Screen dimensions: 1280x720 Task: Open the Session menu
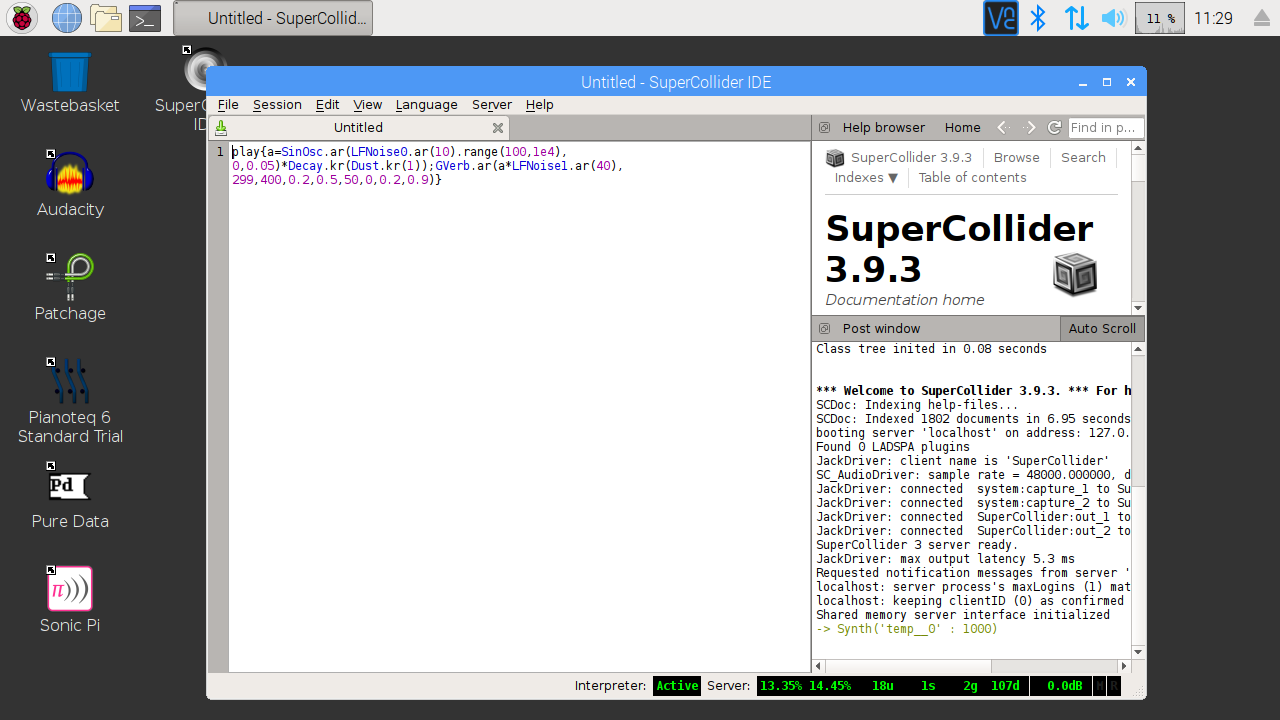[x=277, y=105]
